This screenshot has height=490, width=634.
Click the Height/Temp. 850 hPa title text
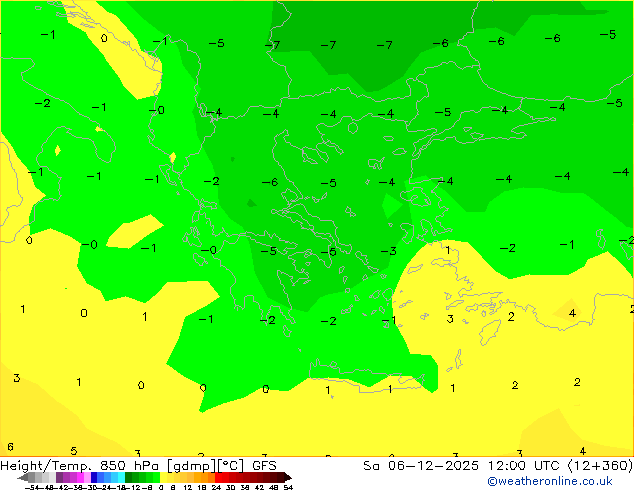point(80,466)
